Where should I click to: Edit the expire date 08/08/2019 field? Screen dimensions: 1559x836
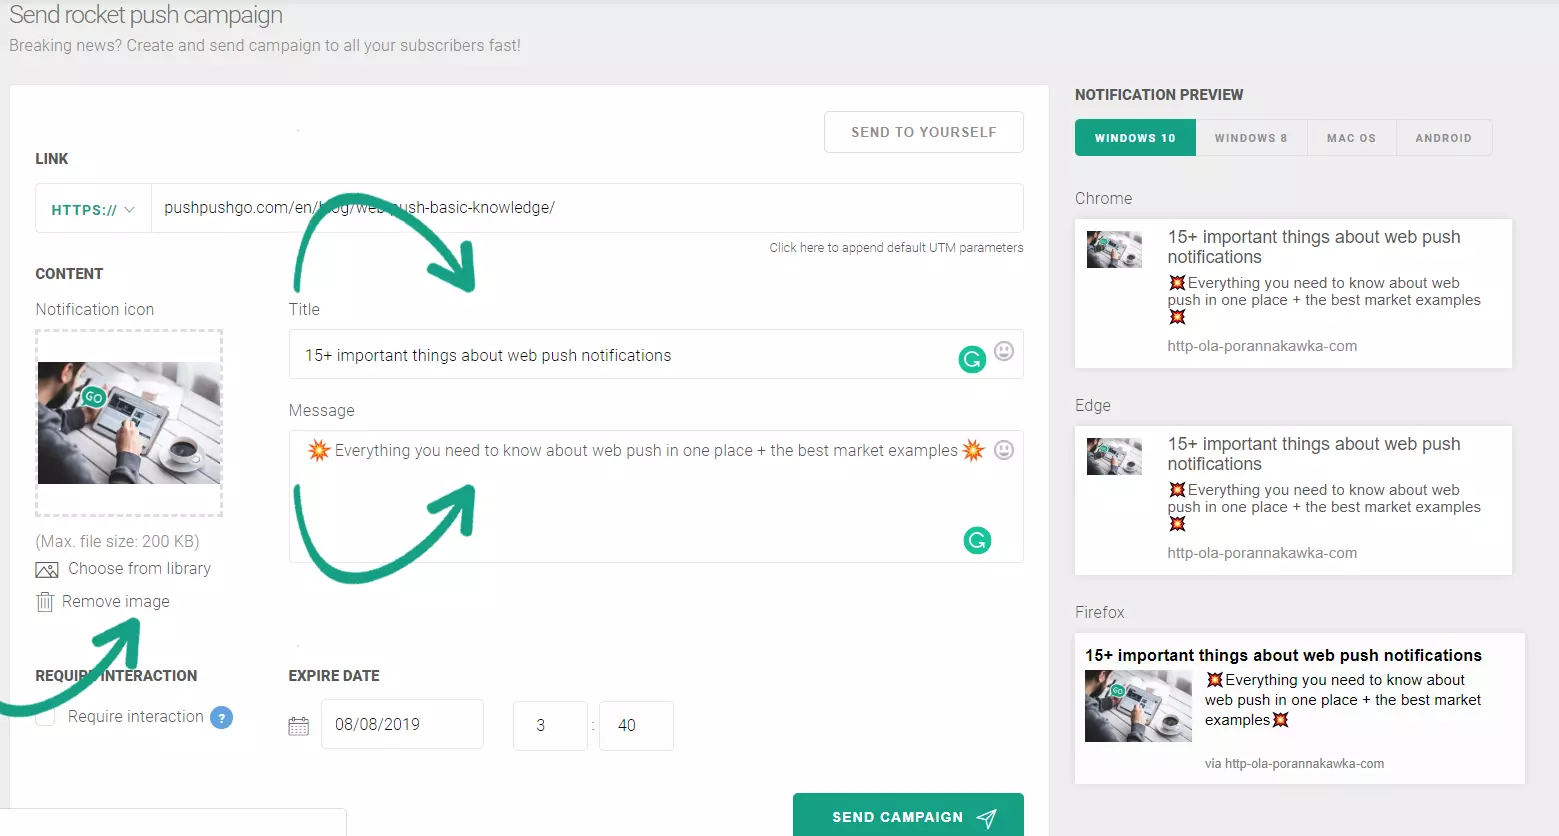click(402, 725)
